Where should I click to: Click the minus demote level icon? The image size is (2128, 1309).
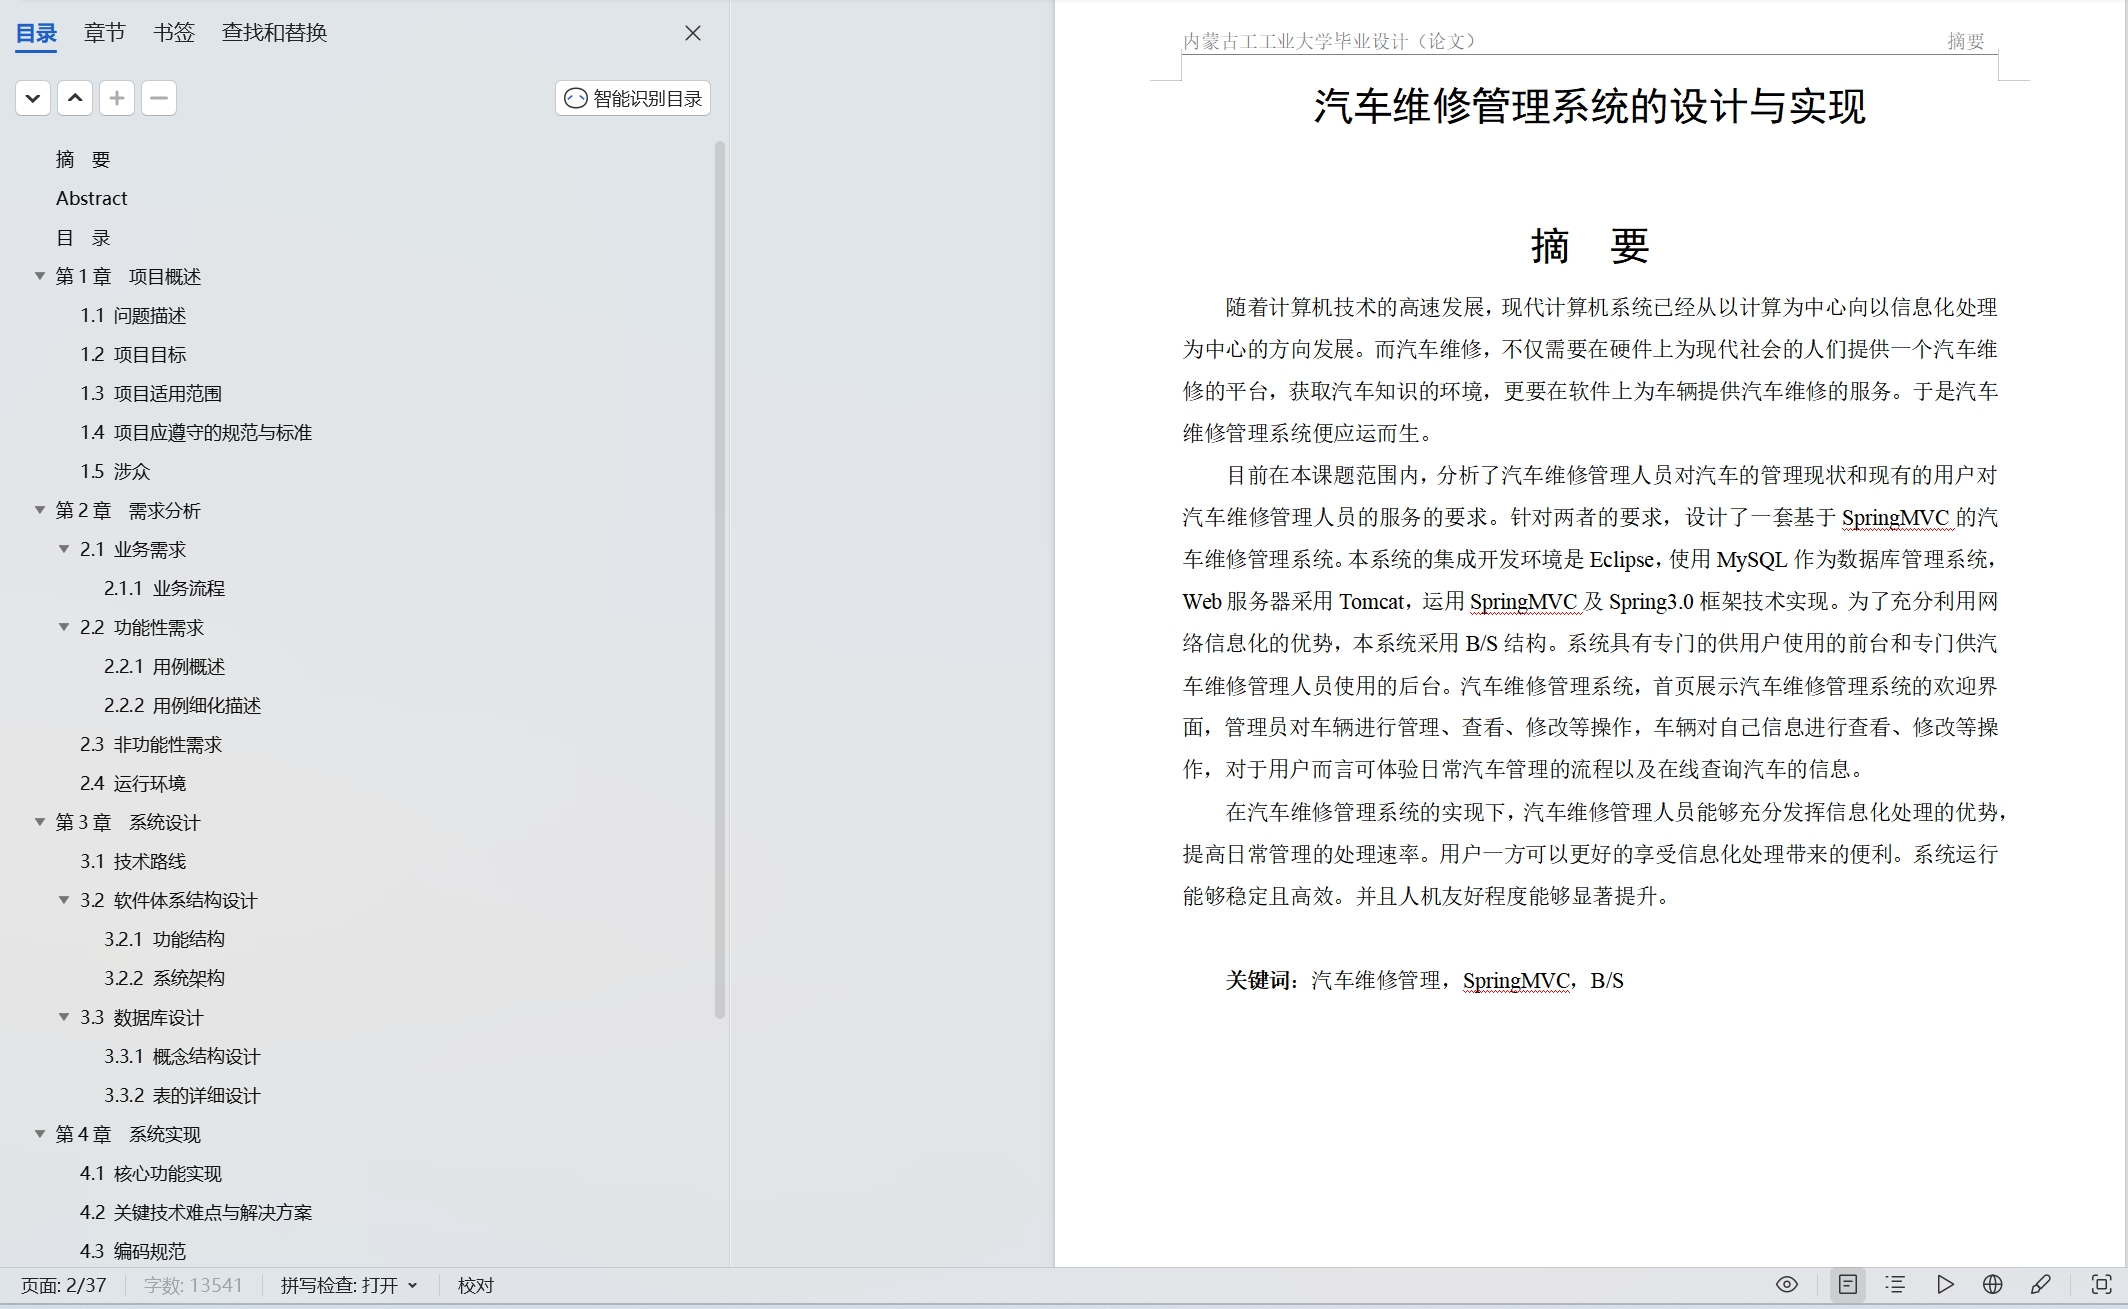click(159, 98)
